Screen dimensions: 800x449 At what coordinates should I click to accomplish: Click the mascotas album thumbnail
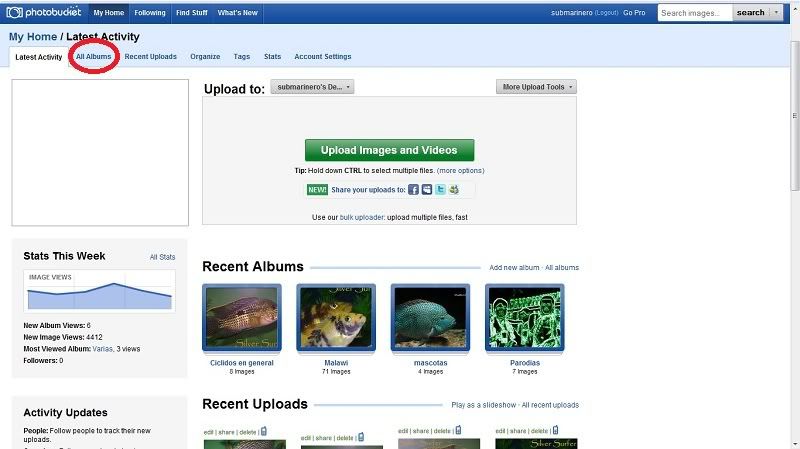pyautogui.click(x=431, y=317)
